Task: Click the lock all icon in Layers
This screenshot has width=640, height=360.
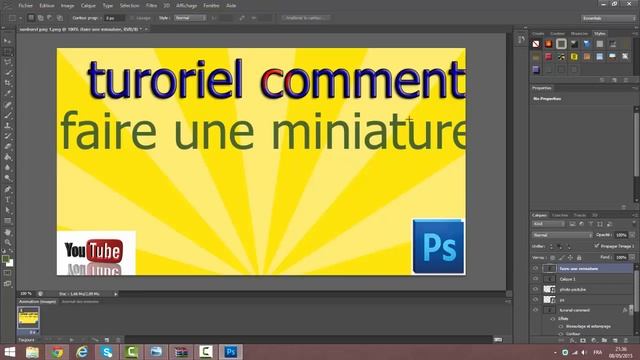Action: click(x=579, y=258)
